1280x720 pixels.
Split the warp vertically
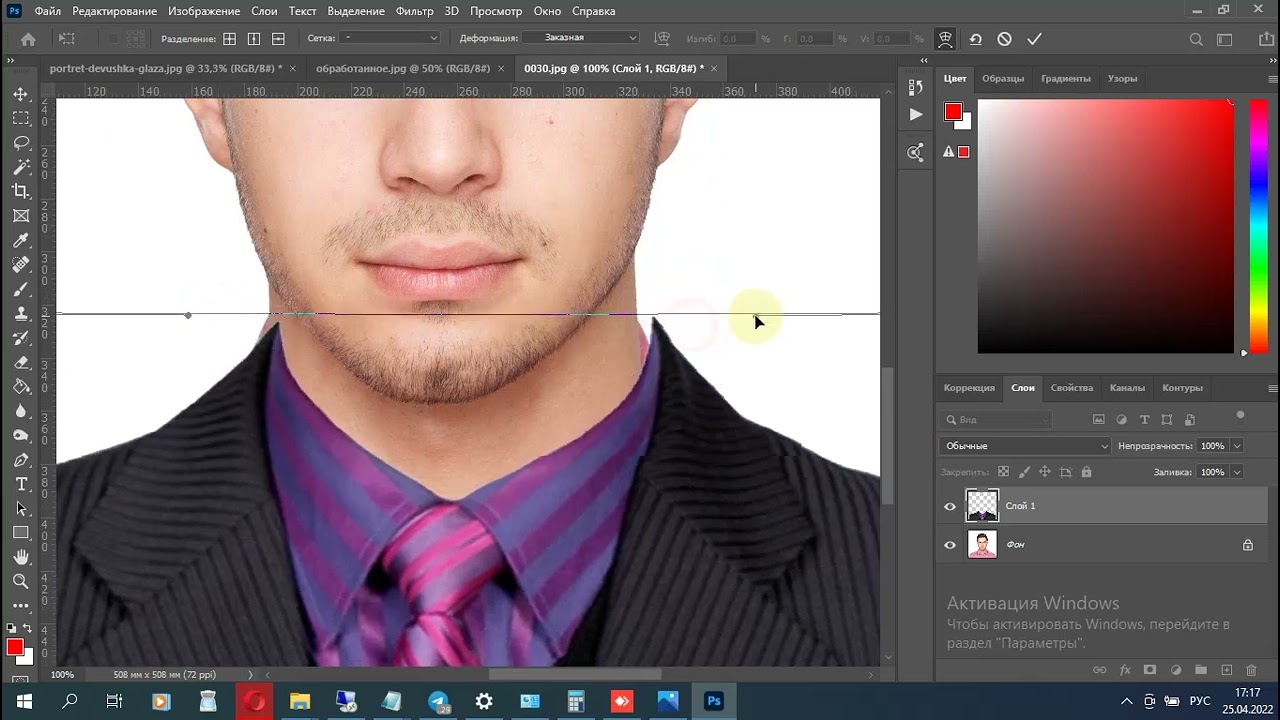254,39
